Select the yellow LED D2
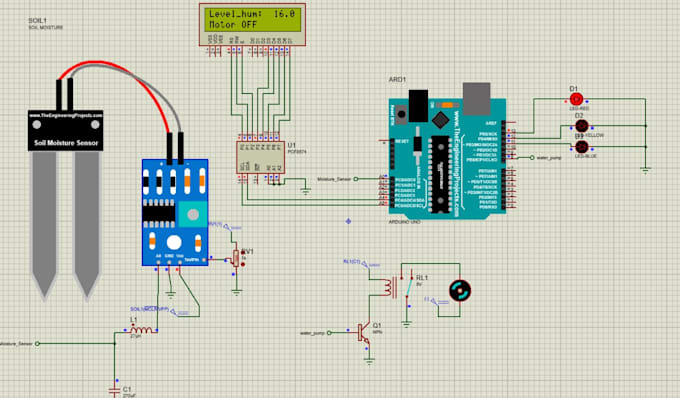The image size is (680, 398). click(581, 126)
